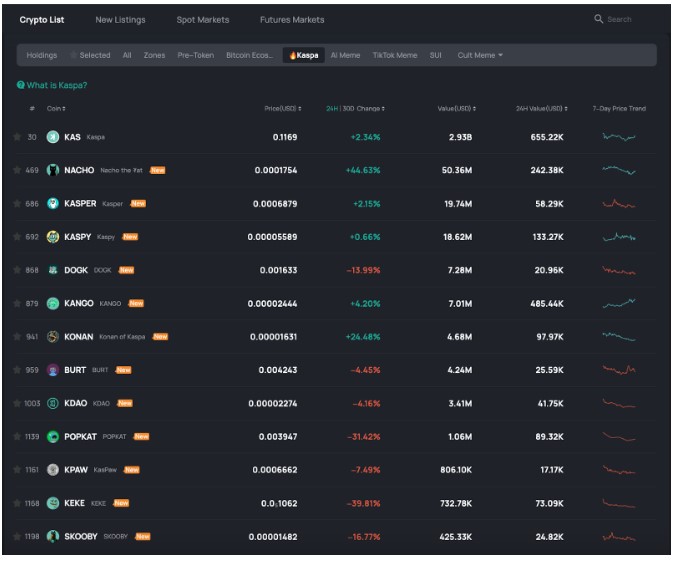
Task: Open the What is Kaspa? link
Action: coord(57,85)
